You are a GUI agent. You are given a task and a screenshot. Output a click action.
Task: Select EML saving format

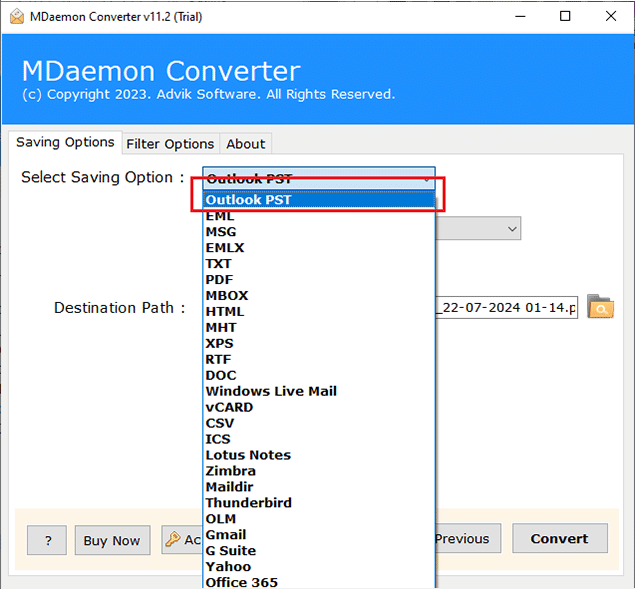pos(319,216)
